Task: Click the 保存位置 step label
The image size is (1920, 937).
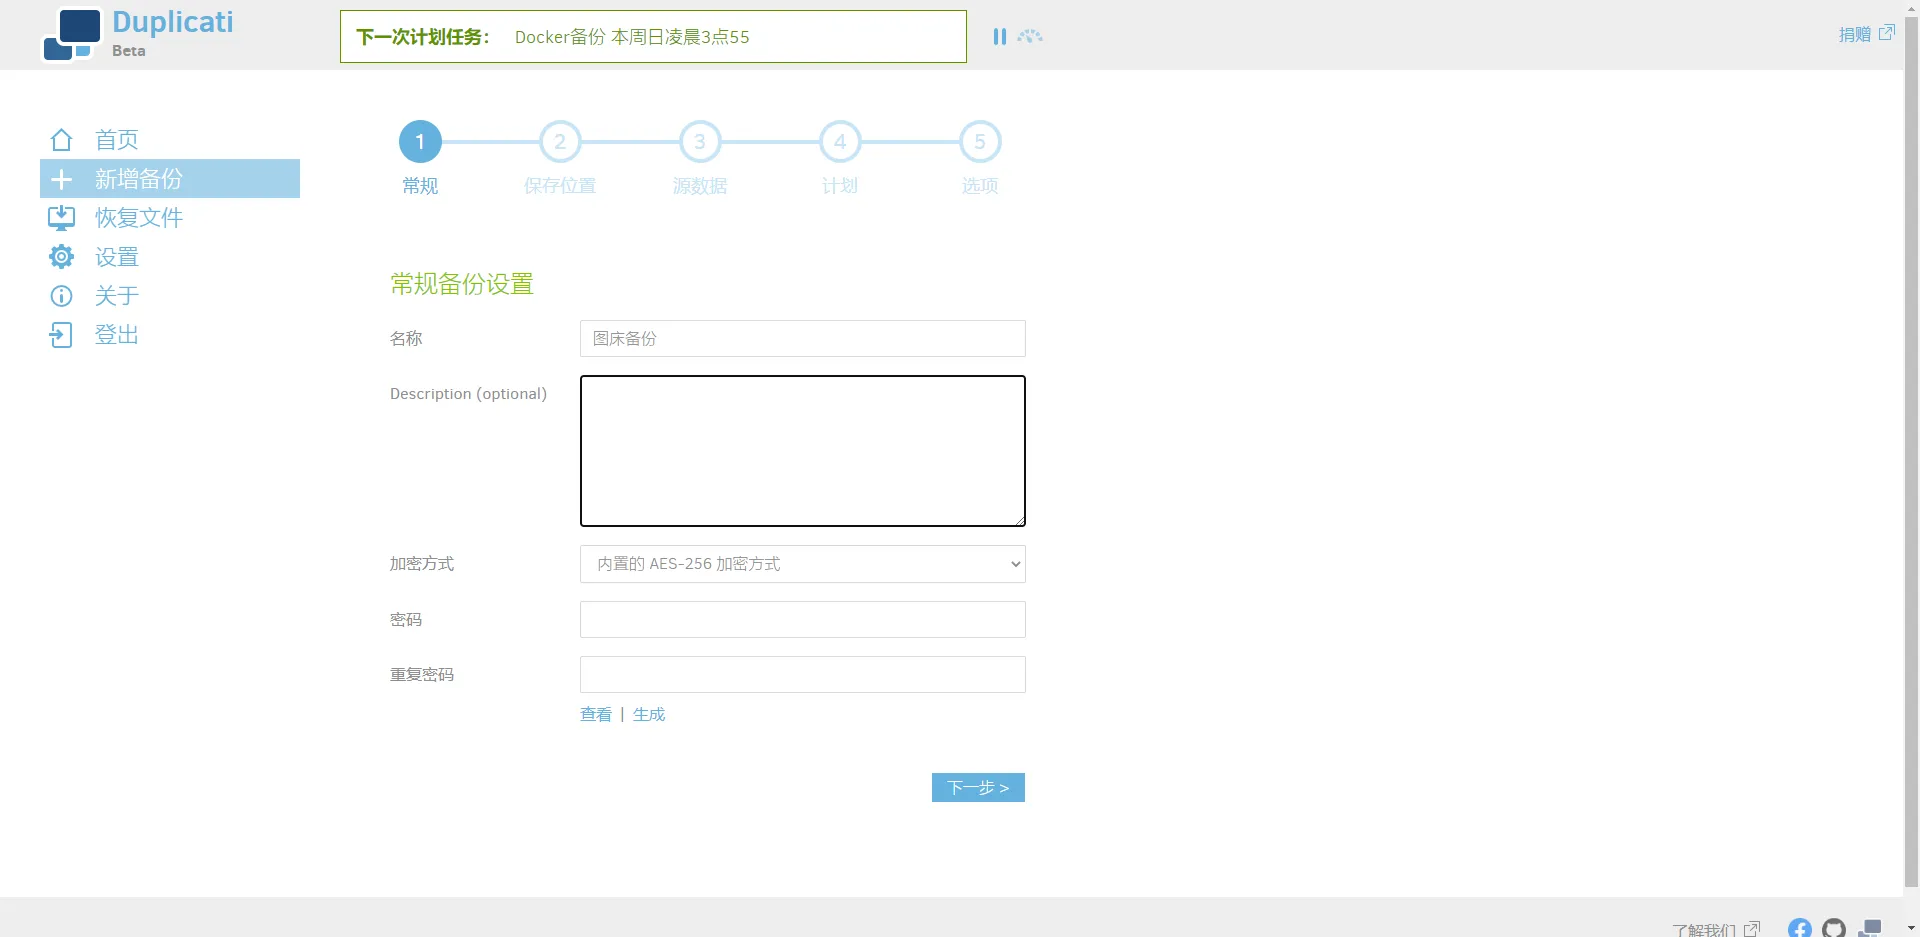Action: pyautogui.click(x=560, y=186)
